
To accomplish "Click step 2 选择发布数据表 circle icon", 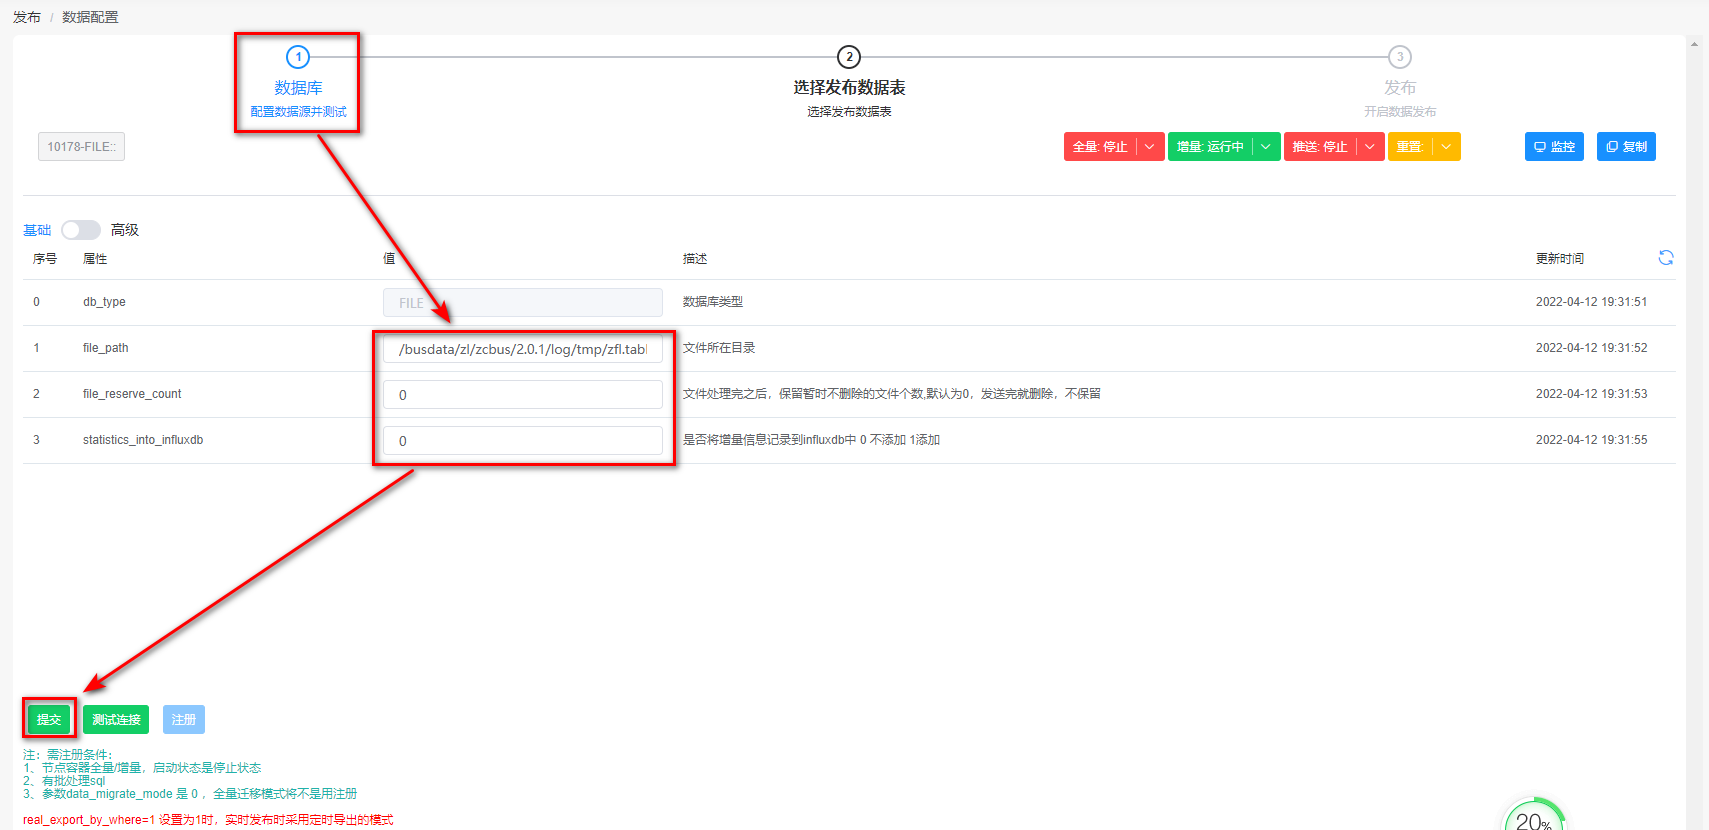I will [849, 57].
